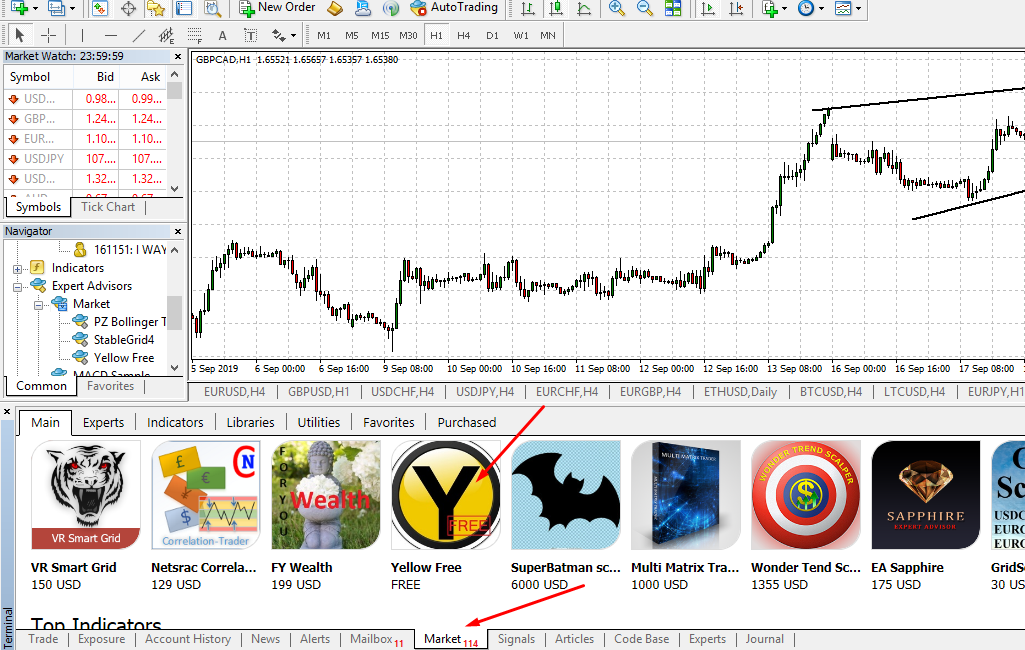Open EA Sapphire product title
This screenshot has width=1025, height=650.
tap(907, 568)
